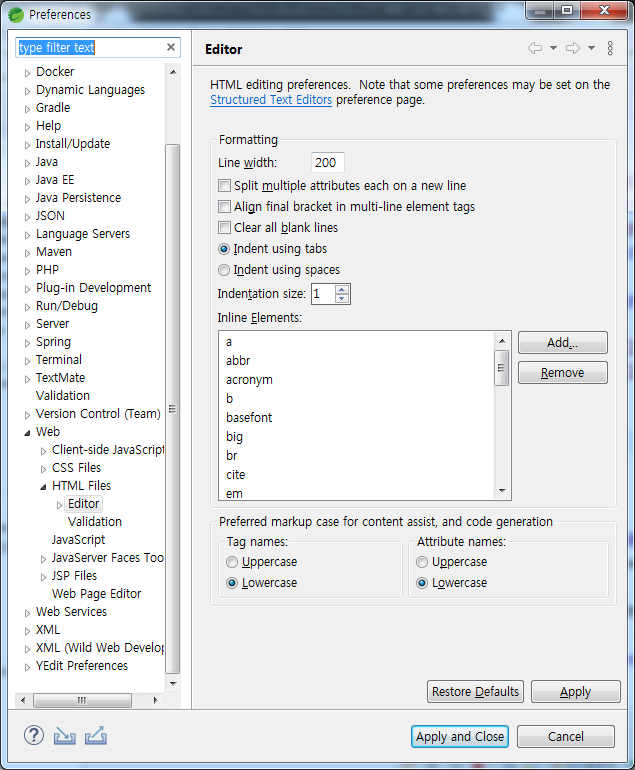
Task: Click the preference tree vertical scrollbar thumb
Action: click(172, 409)
